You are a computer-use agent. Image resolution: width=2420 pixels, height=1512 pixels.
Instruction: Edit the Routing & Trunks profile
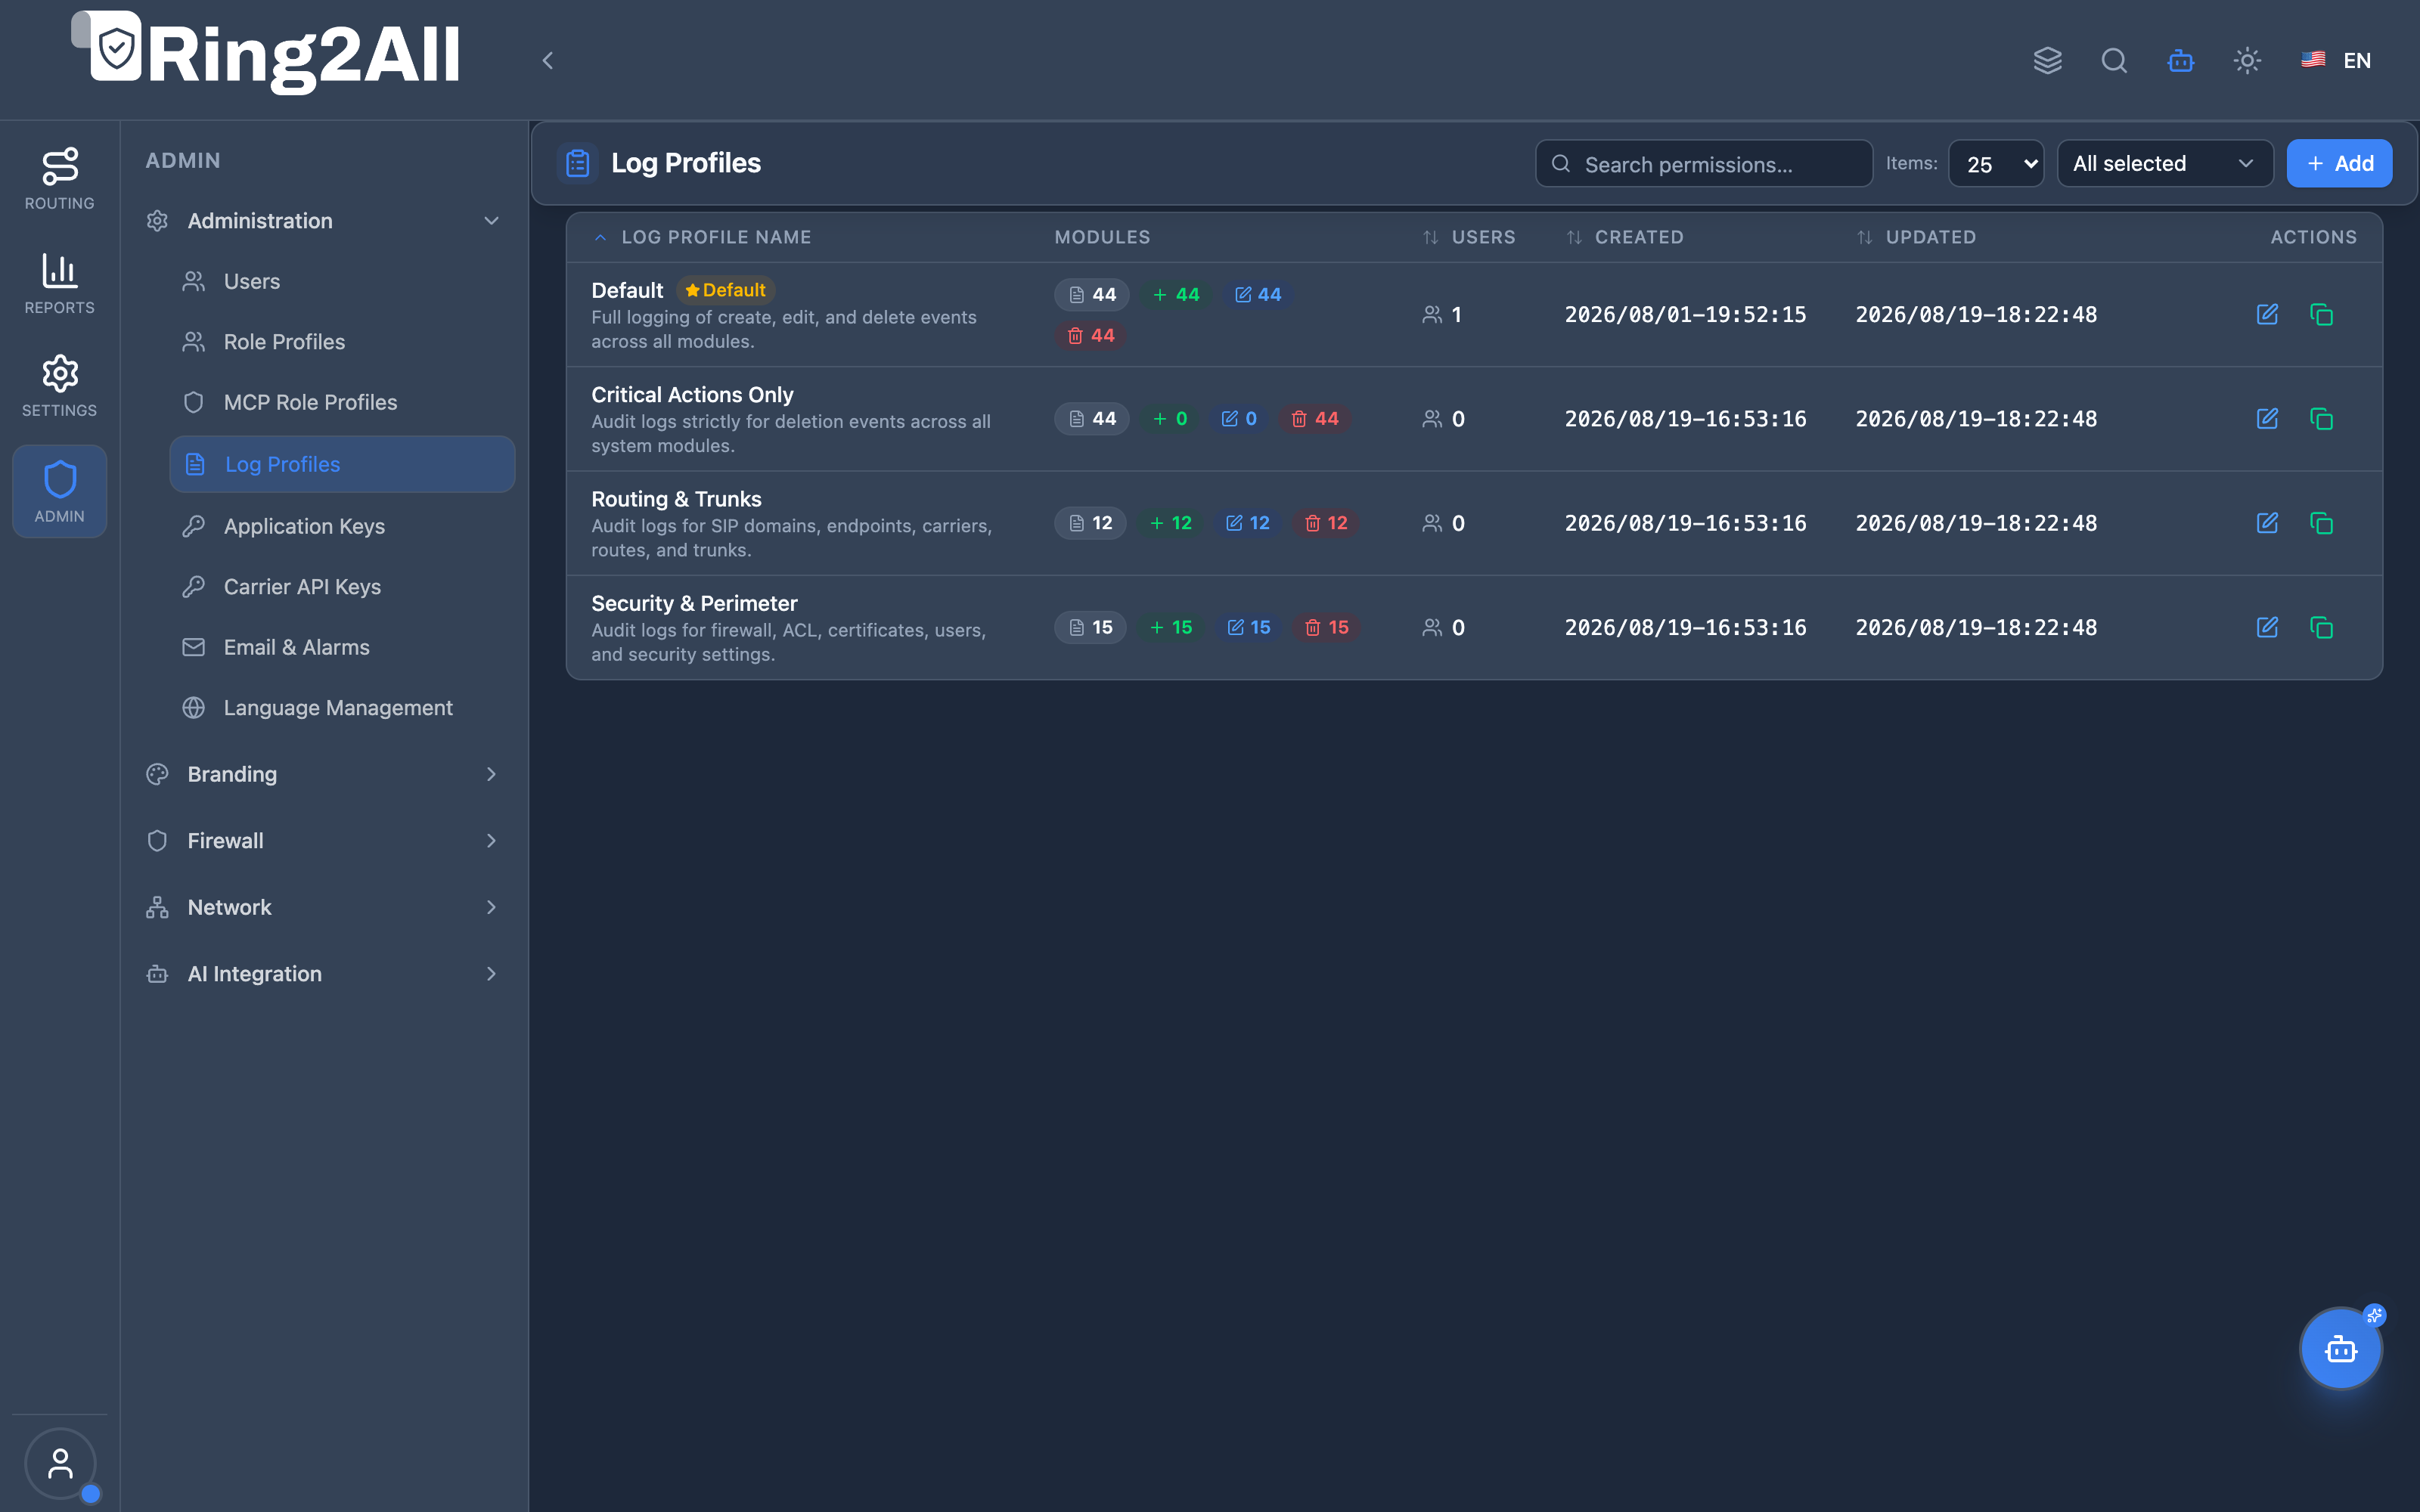(x=2267, y=523)
